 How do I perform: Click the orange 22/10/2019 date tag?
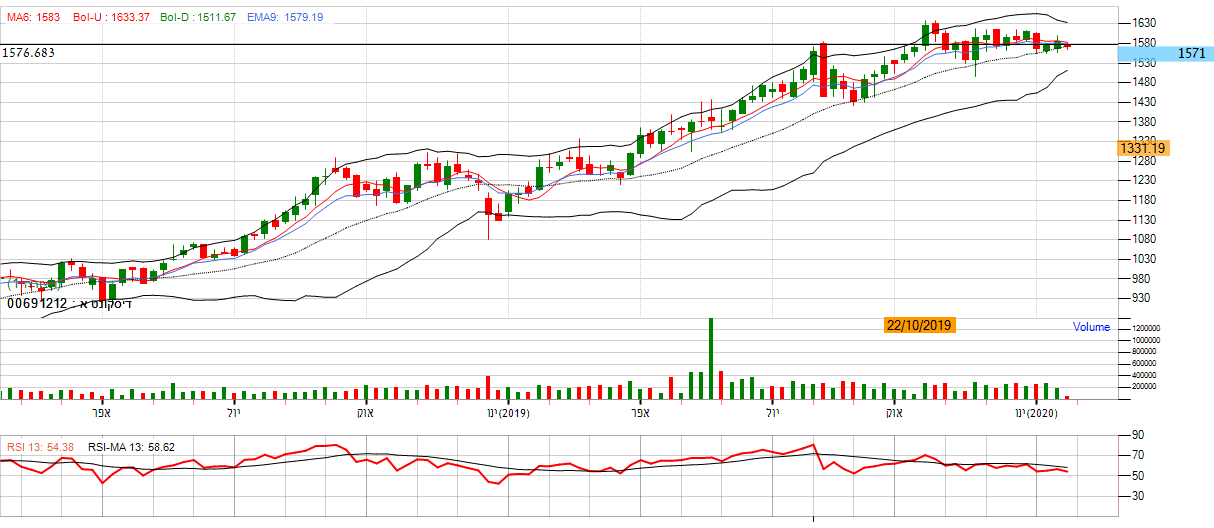(919, 325)
